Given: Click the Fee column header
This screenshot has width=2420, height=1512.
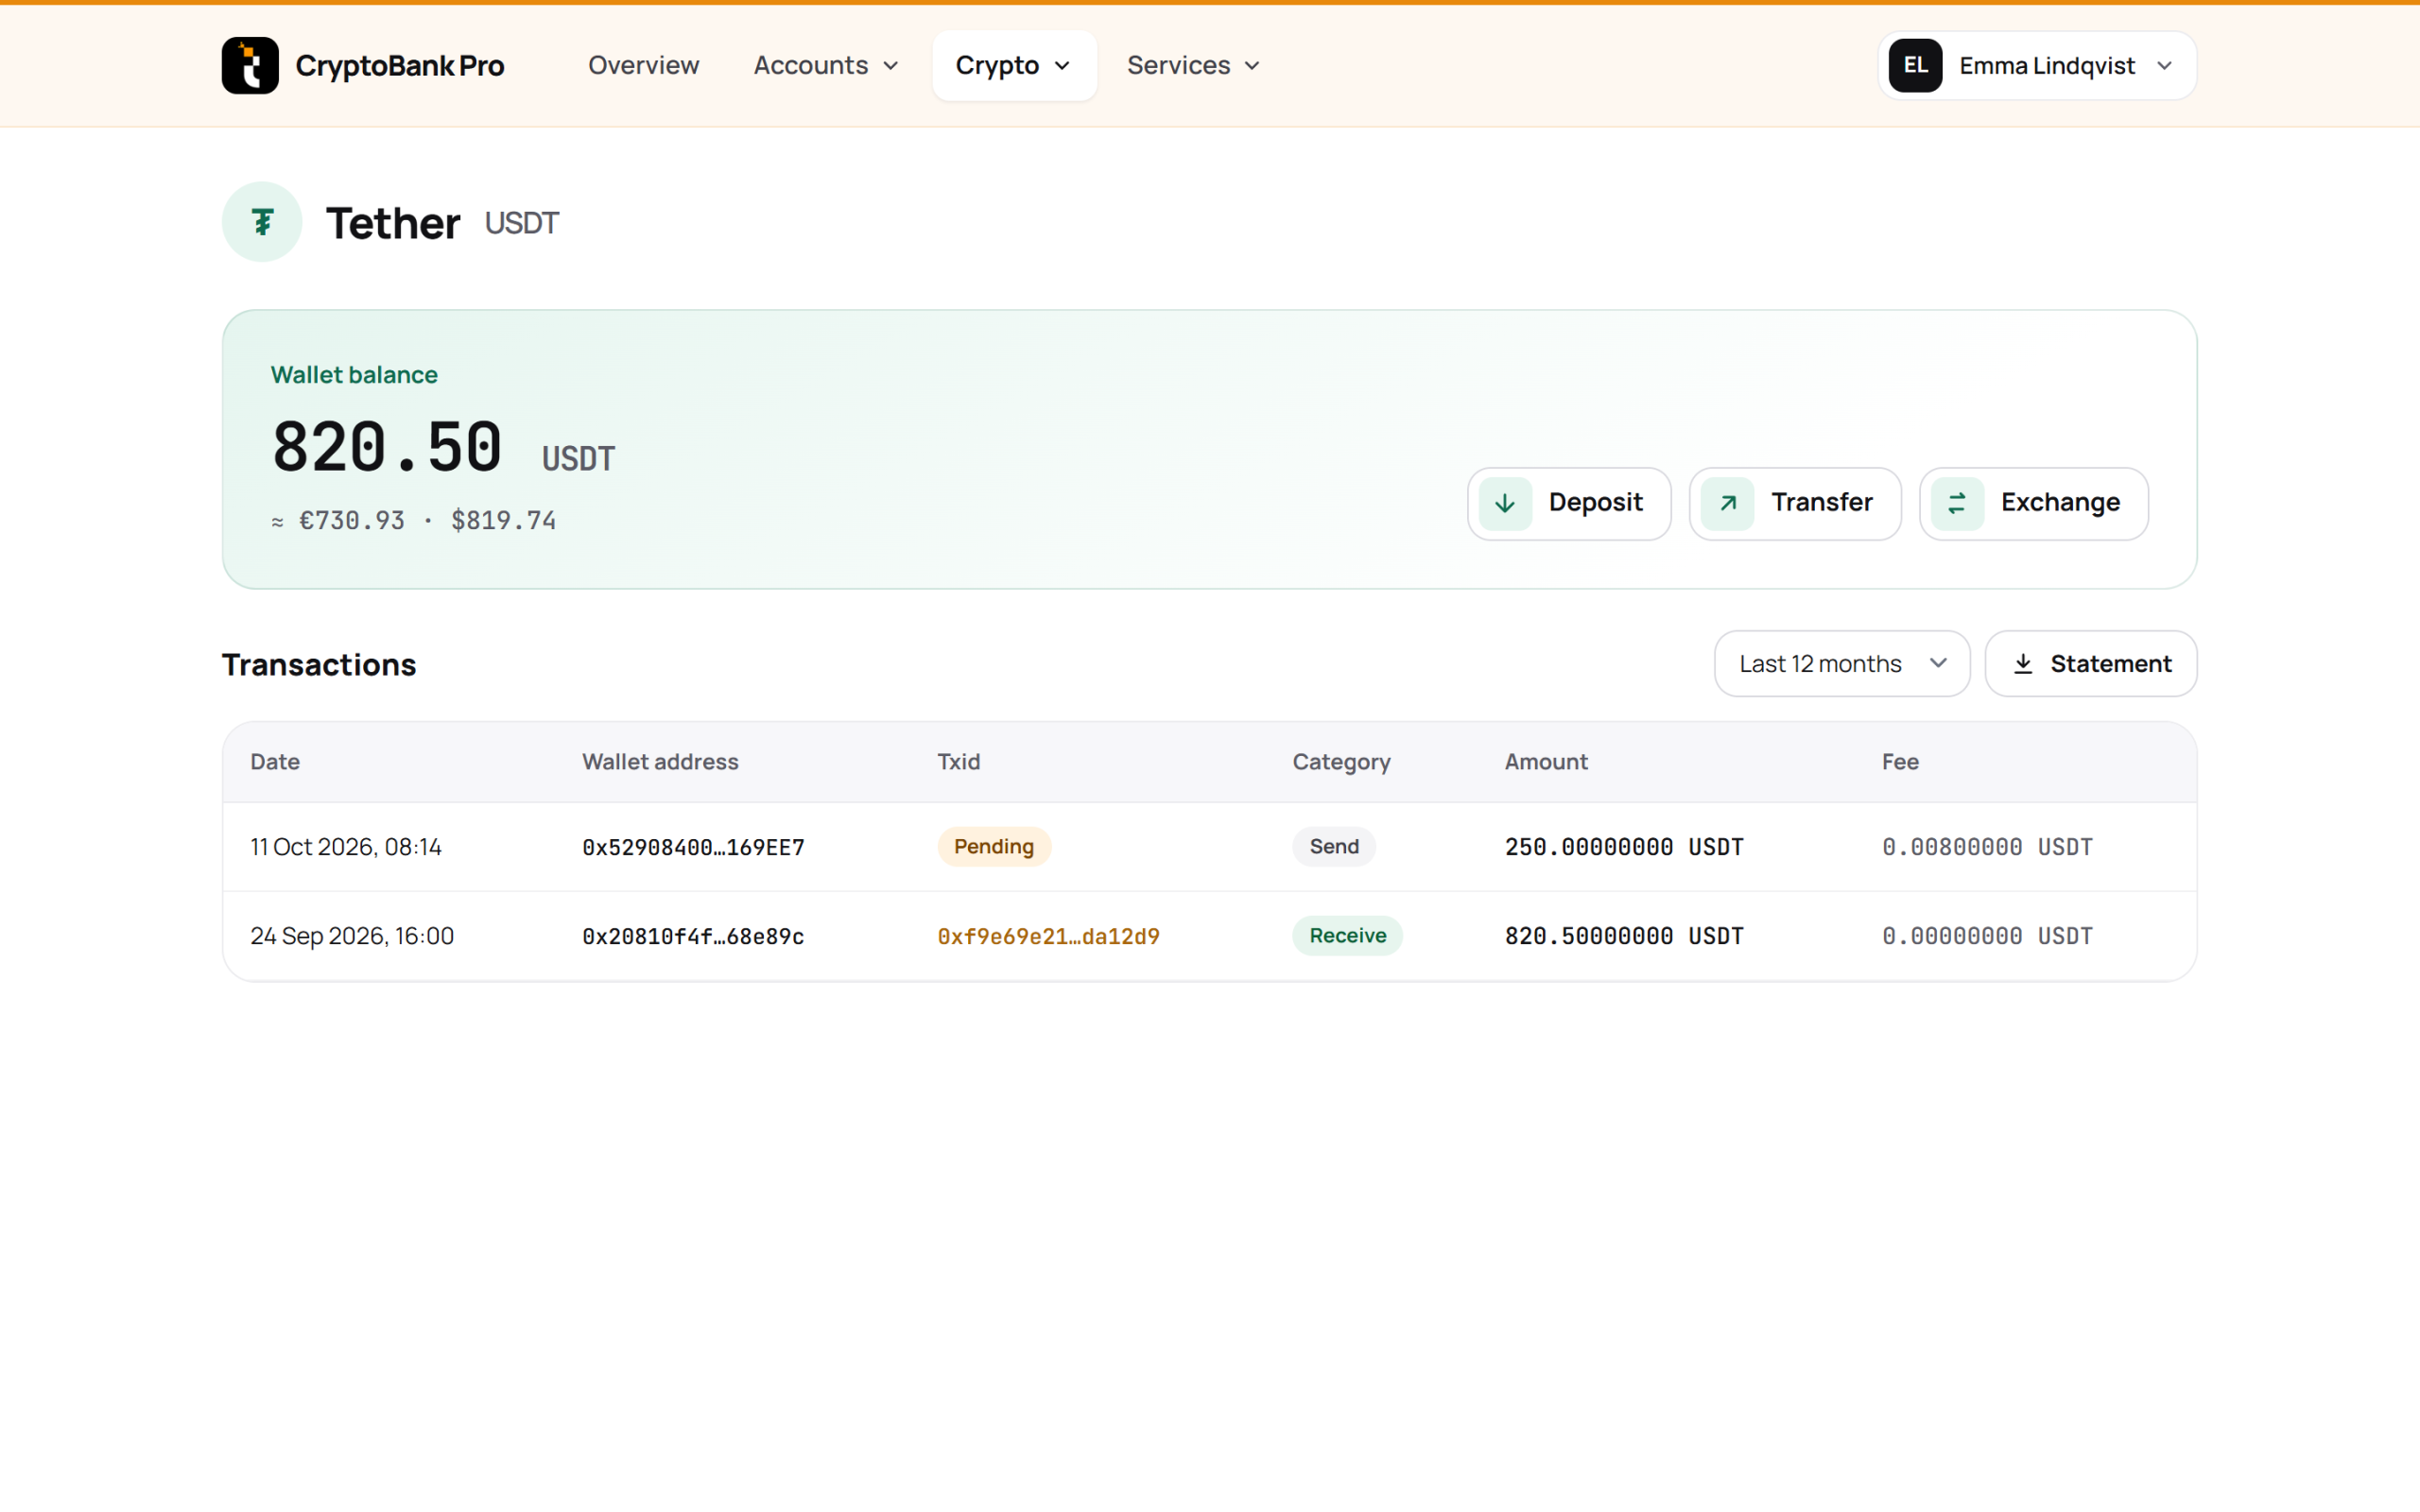Looking at the screenshot, I should pyautogui.click(x=1900, y=762).
